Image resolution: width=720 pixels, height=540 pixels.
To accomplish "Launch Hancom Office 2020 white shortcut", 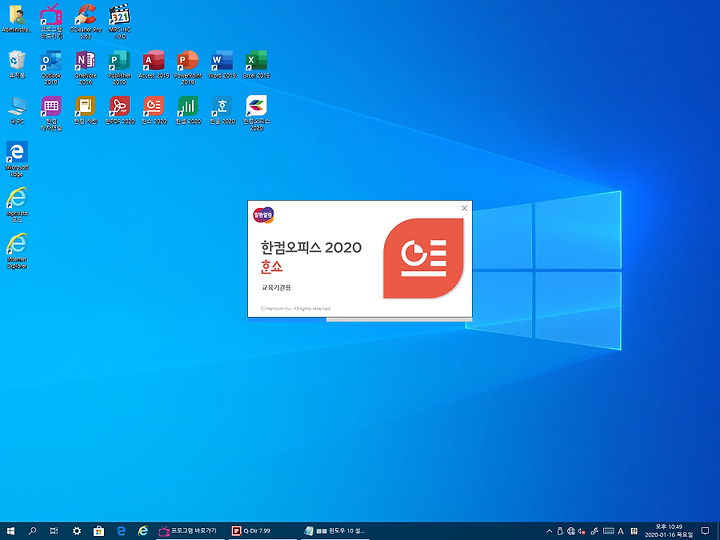I will coord(256,113).
